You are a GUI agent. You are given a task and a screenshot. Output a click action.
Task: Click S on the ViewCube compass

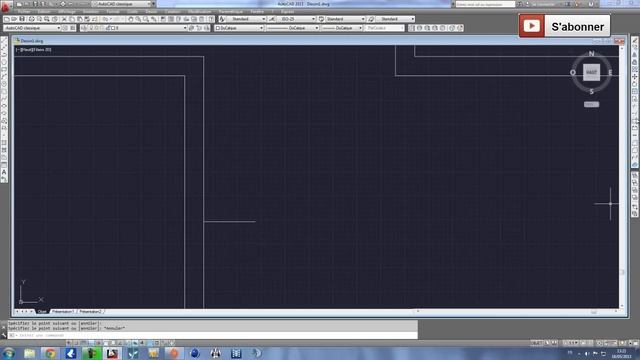[x=591, y=91]
